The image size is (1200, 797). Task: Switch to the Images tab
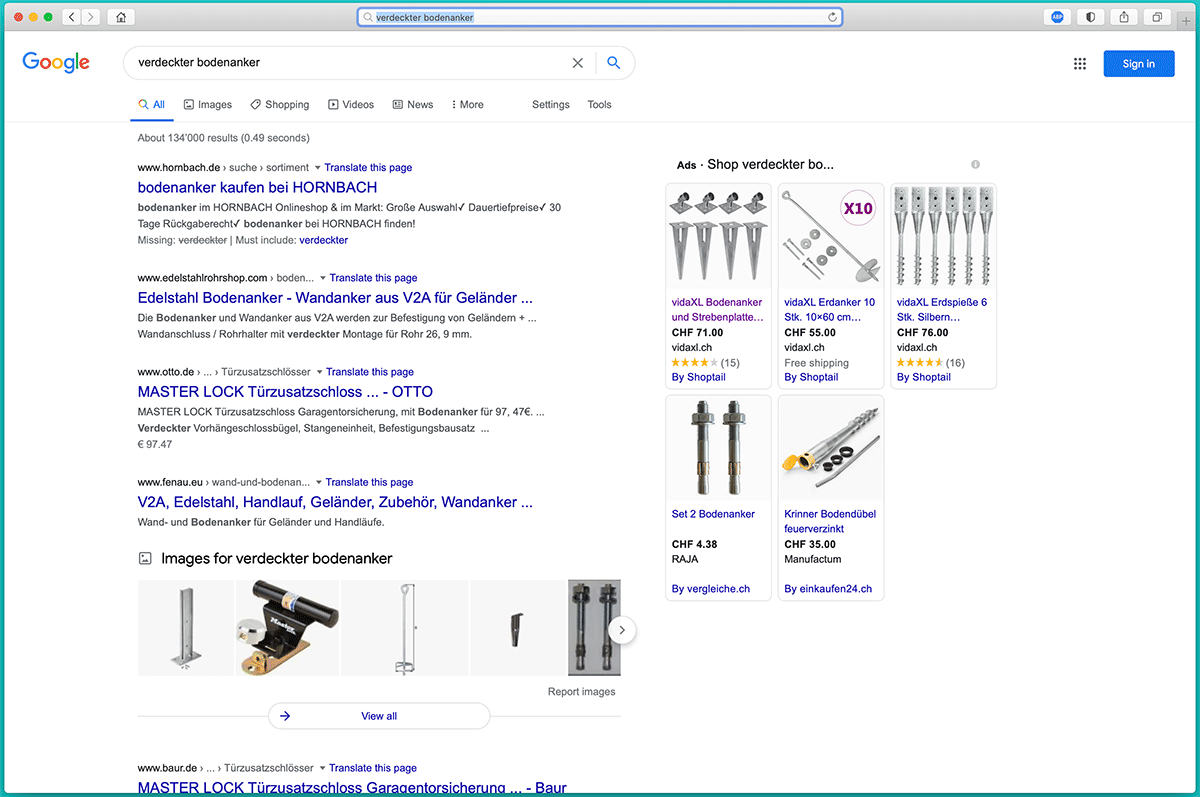pos(207,105)
